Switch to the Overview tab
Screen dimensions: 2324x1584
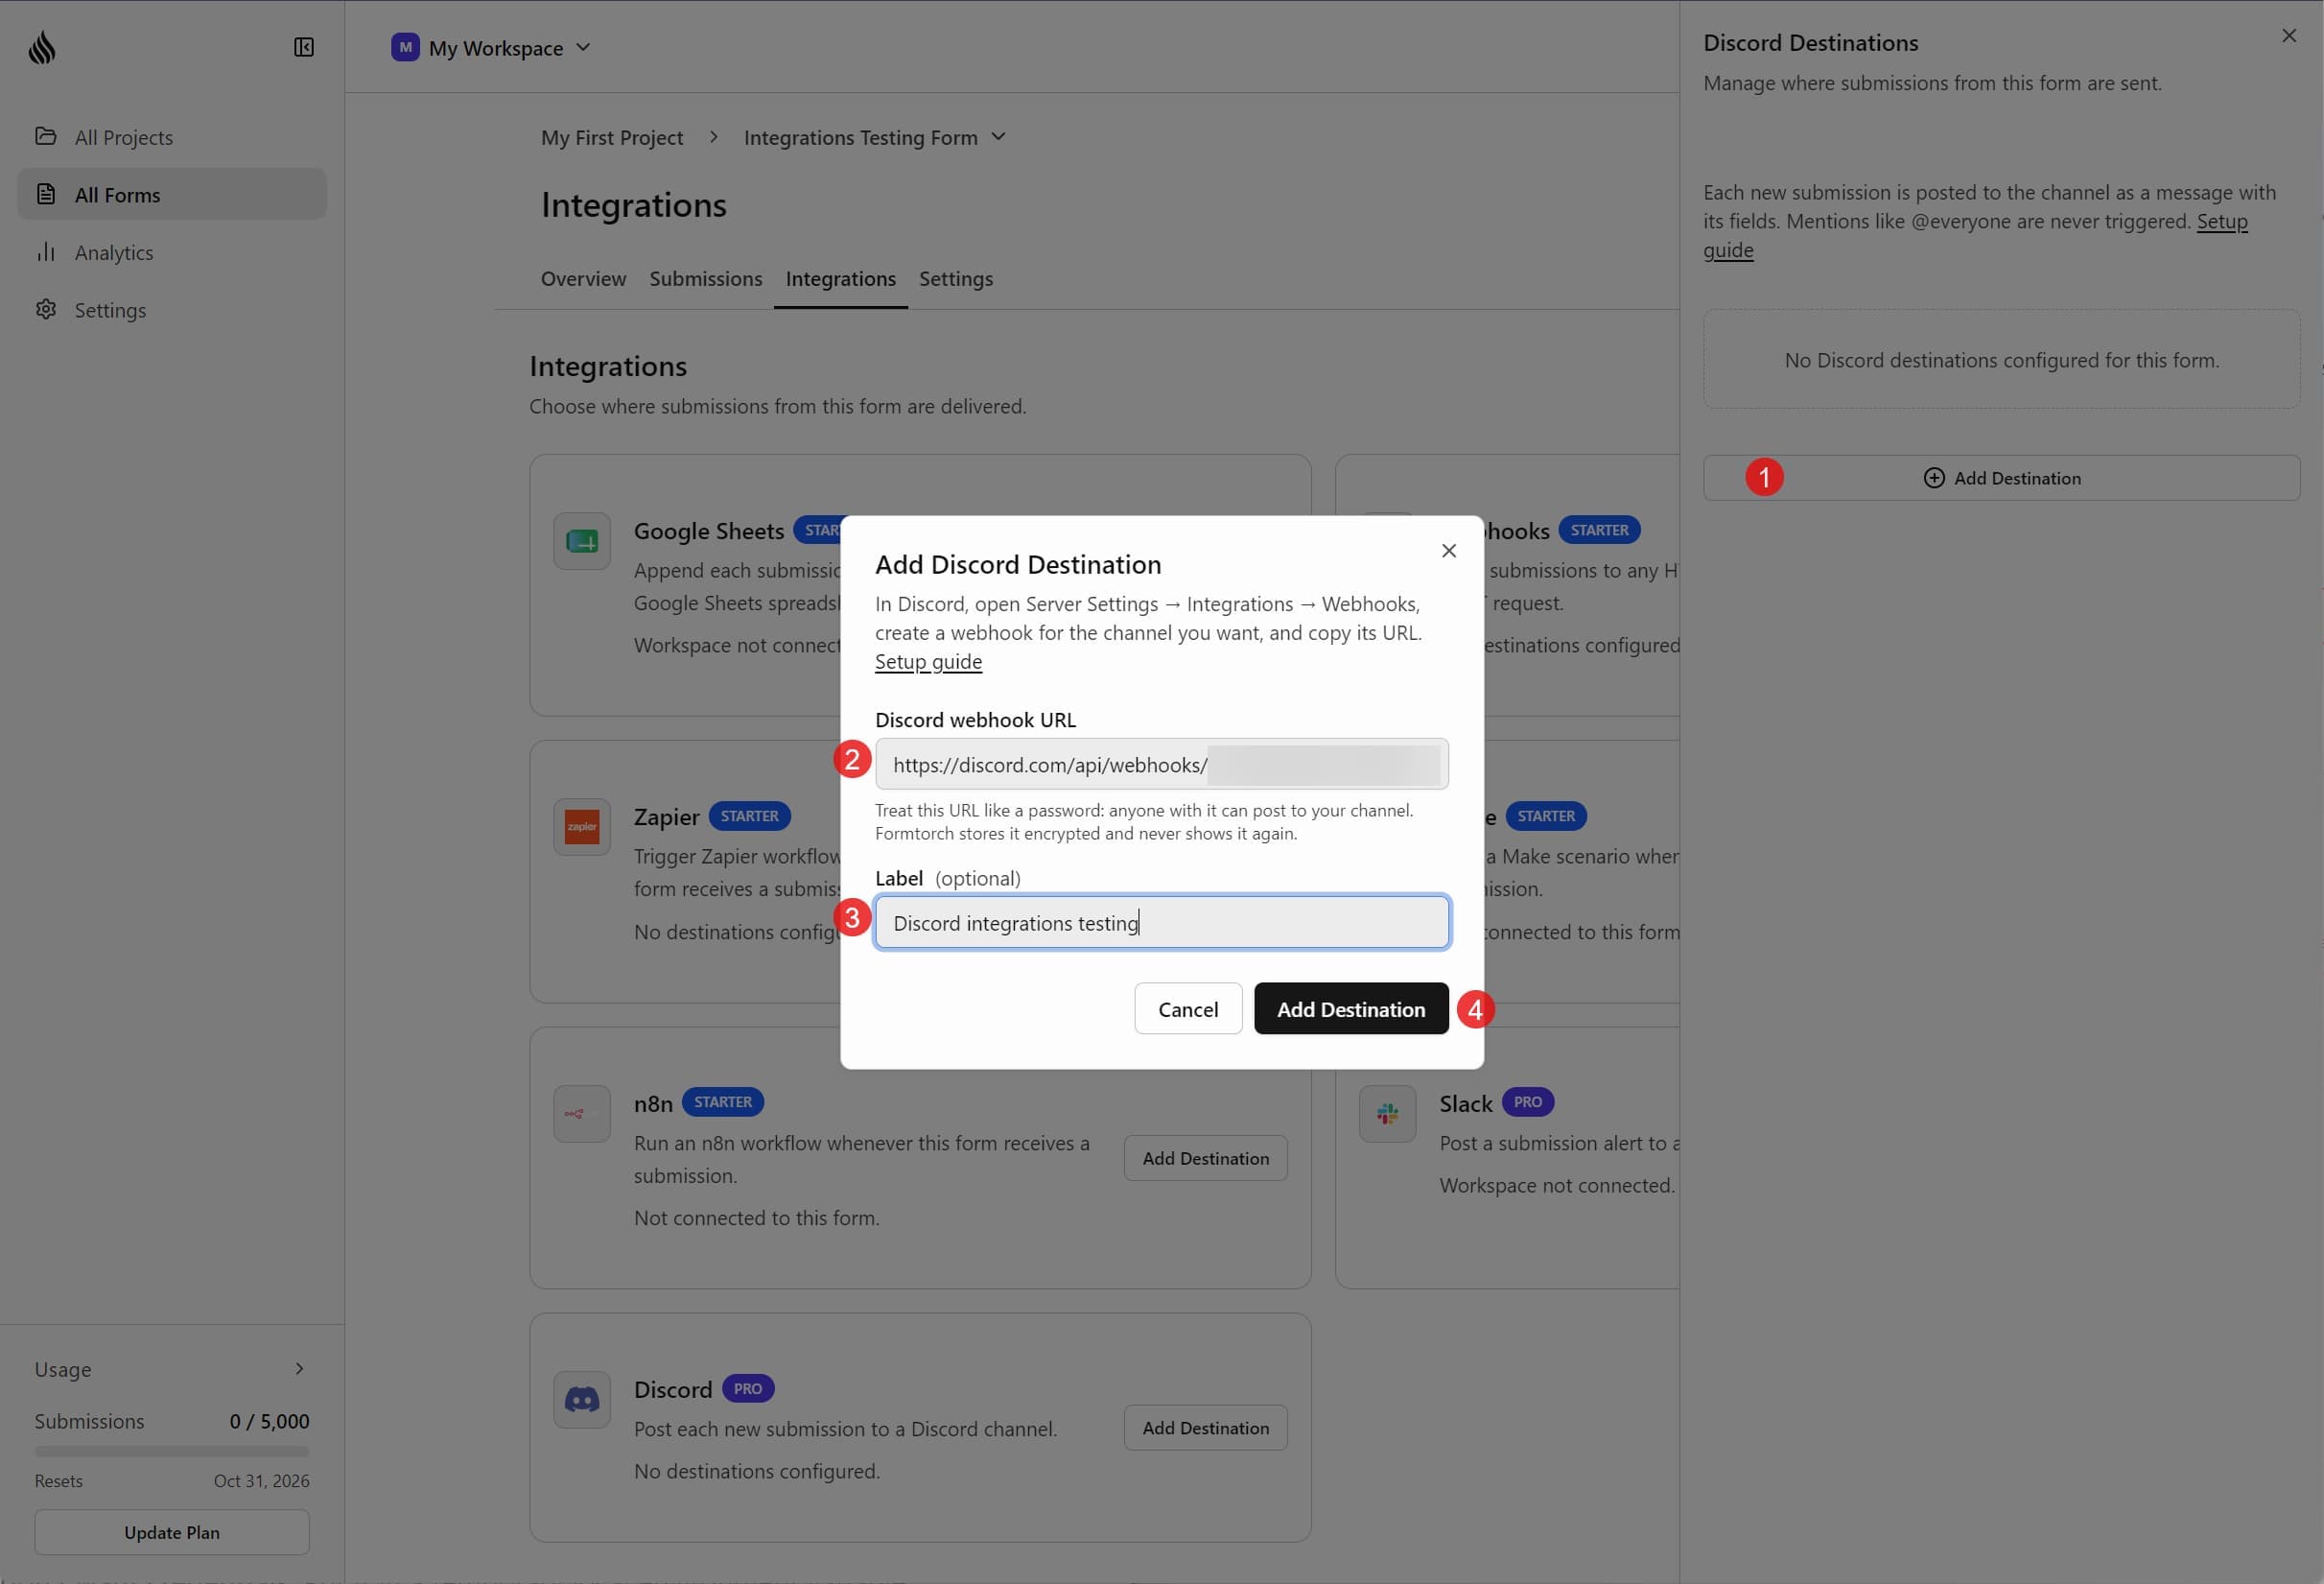[583, 278]
